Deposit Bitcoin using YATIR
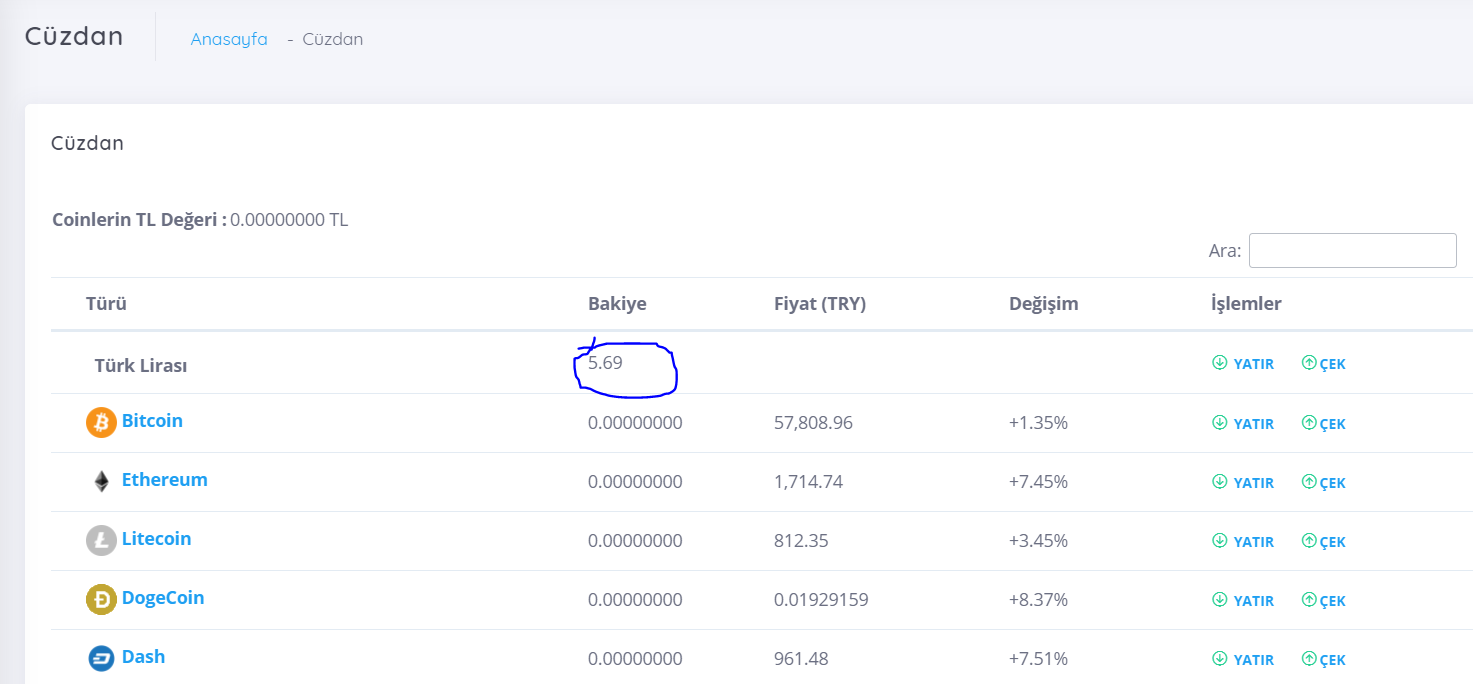This screenshot has height=684, width=1473. click(1243, 424)
